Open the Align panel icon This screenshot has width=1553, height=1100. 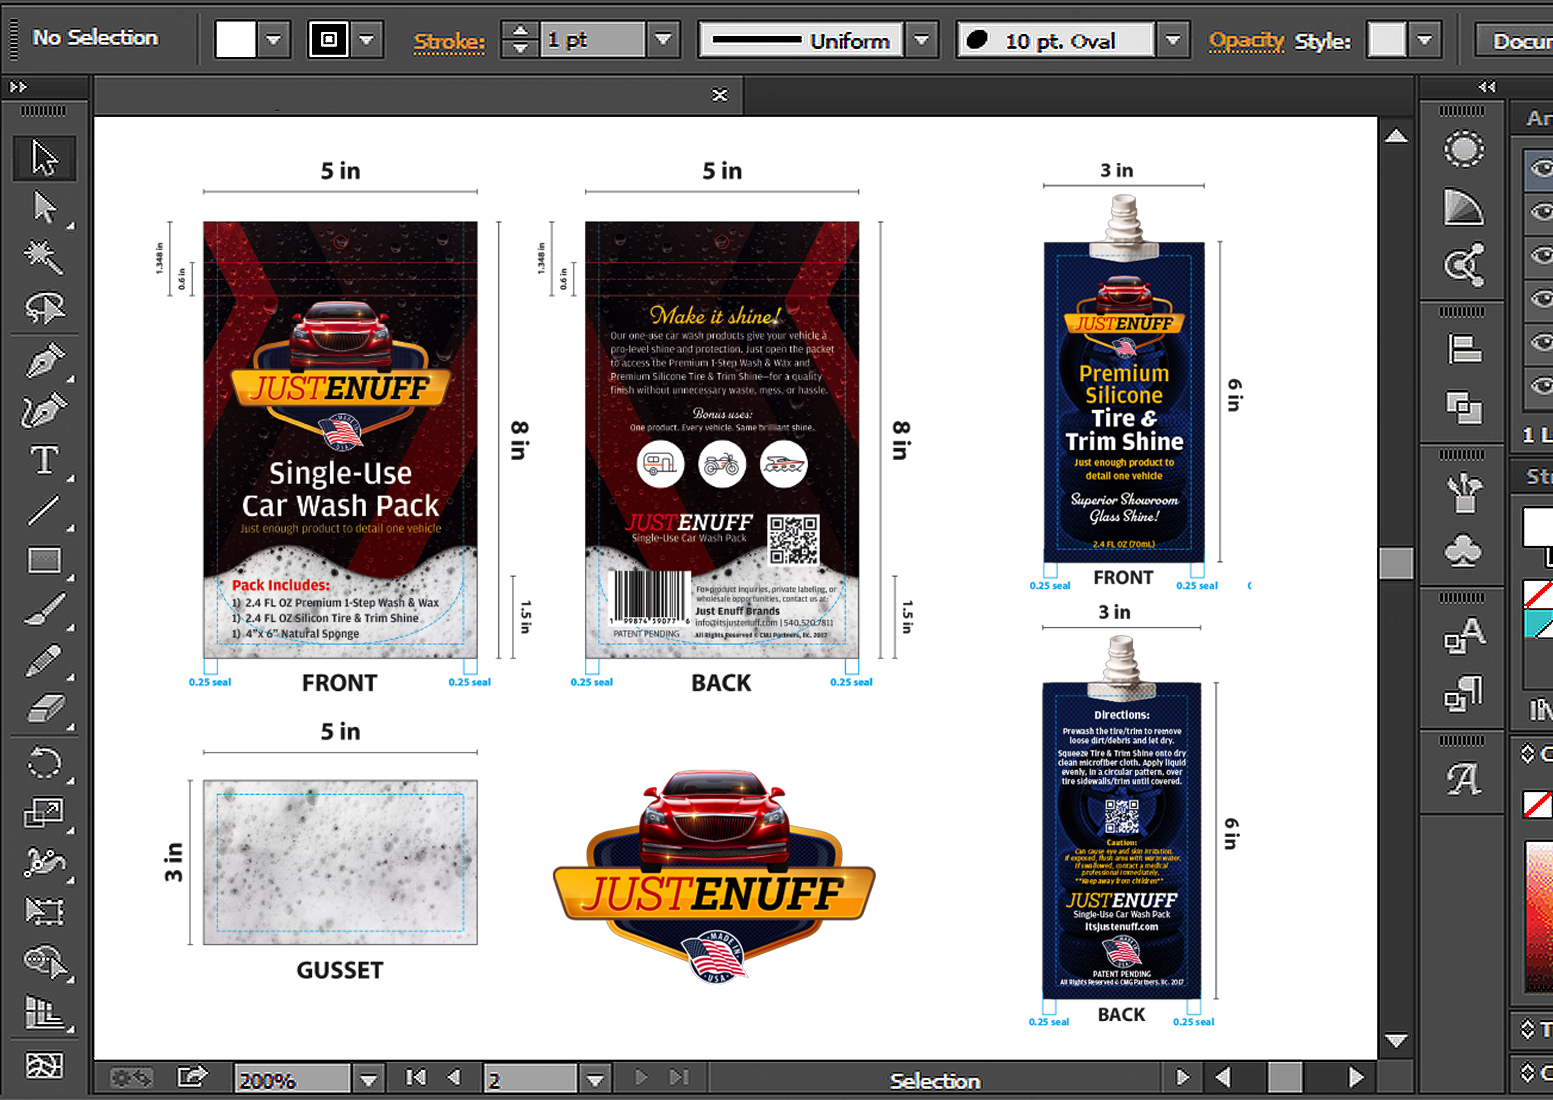[x=1464, y=350]
